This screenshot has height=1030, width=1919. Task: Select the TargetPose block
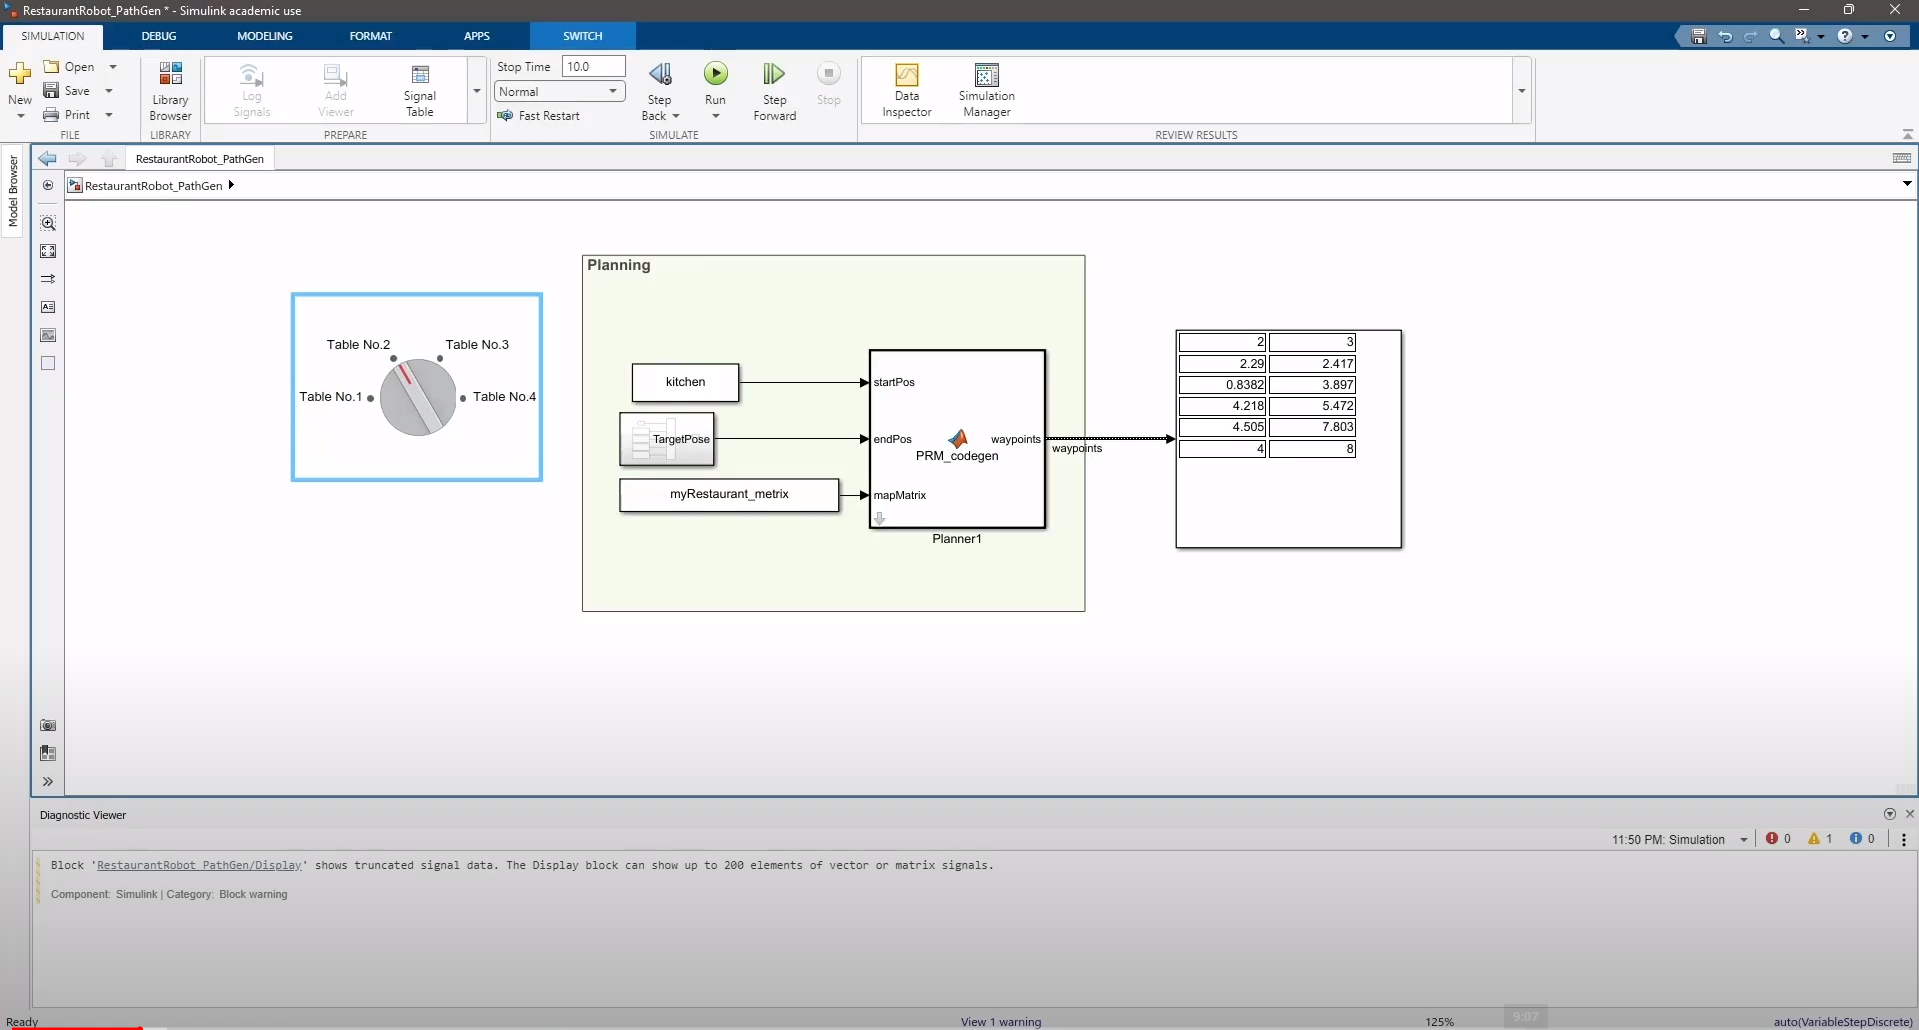667,439
